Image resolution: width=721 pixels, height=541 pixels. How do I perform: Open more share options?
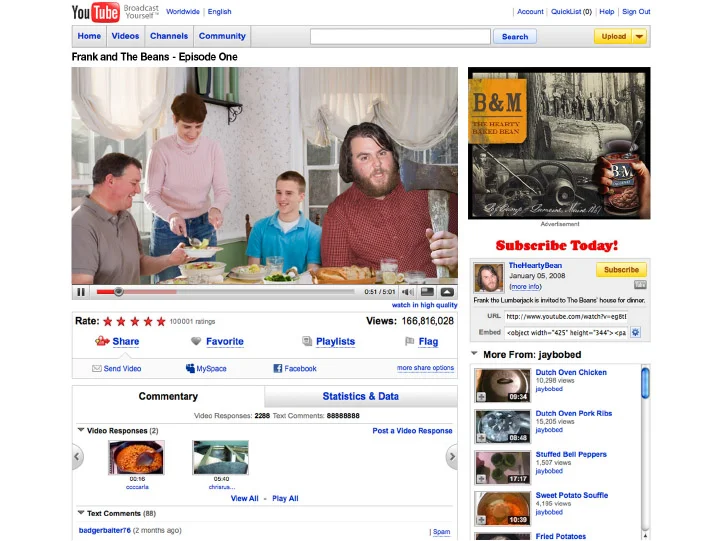[x=425, y=368]
